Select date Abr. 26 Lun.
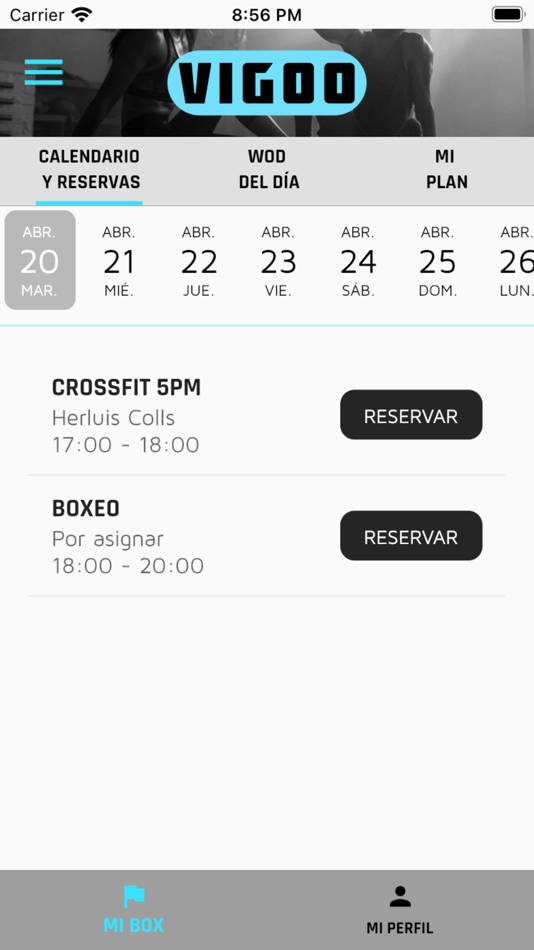 [x=515, y=261]
